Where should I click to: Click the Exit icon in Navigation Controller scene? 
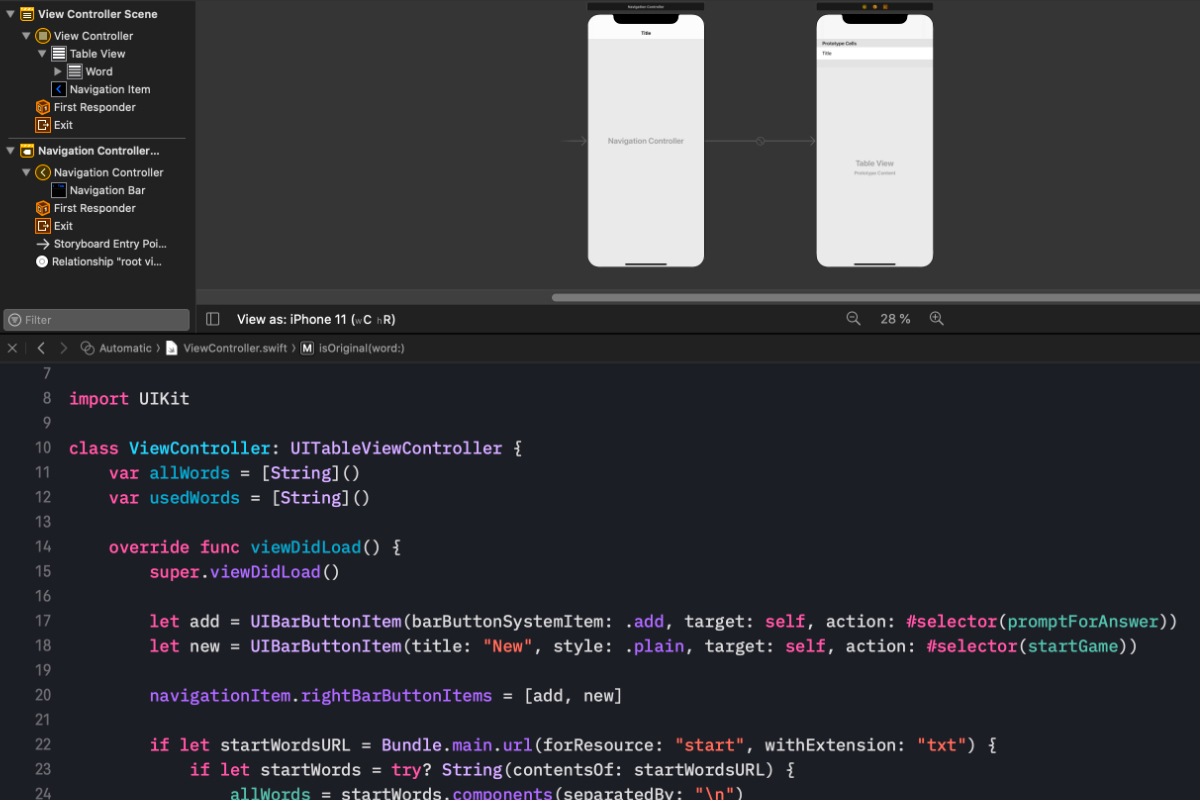(42, 226)
